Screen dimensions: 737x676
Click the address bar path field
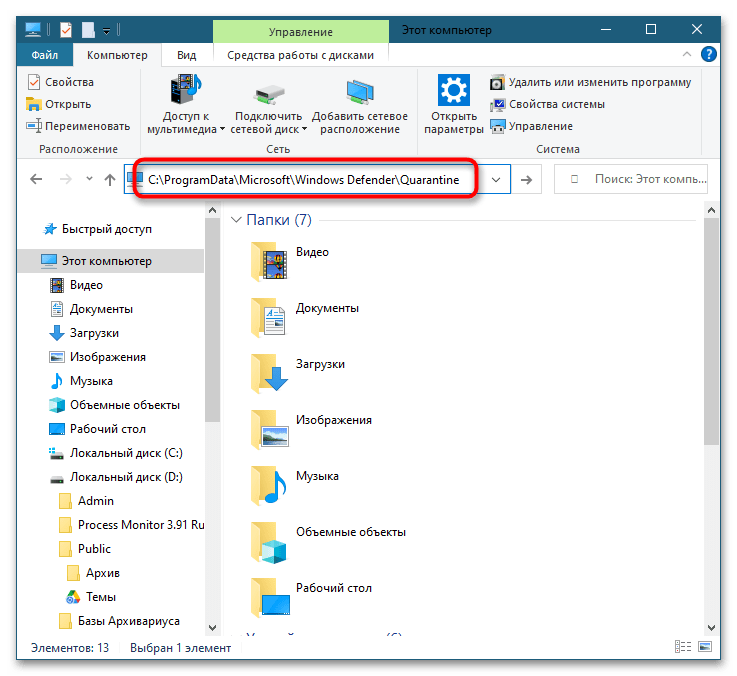(303, 180)
